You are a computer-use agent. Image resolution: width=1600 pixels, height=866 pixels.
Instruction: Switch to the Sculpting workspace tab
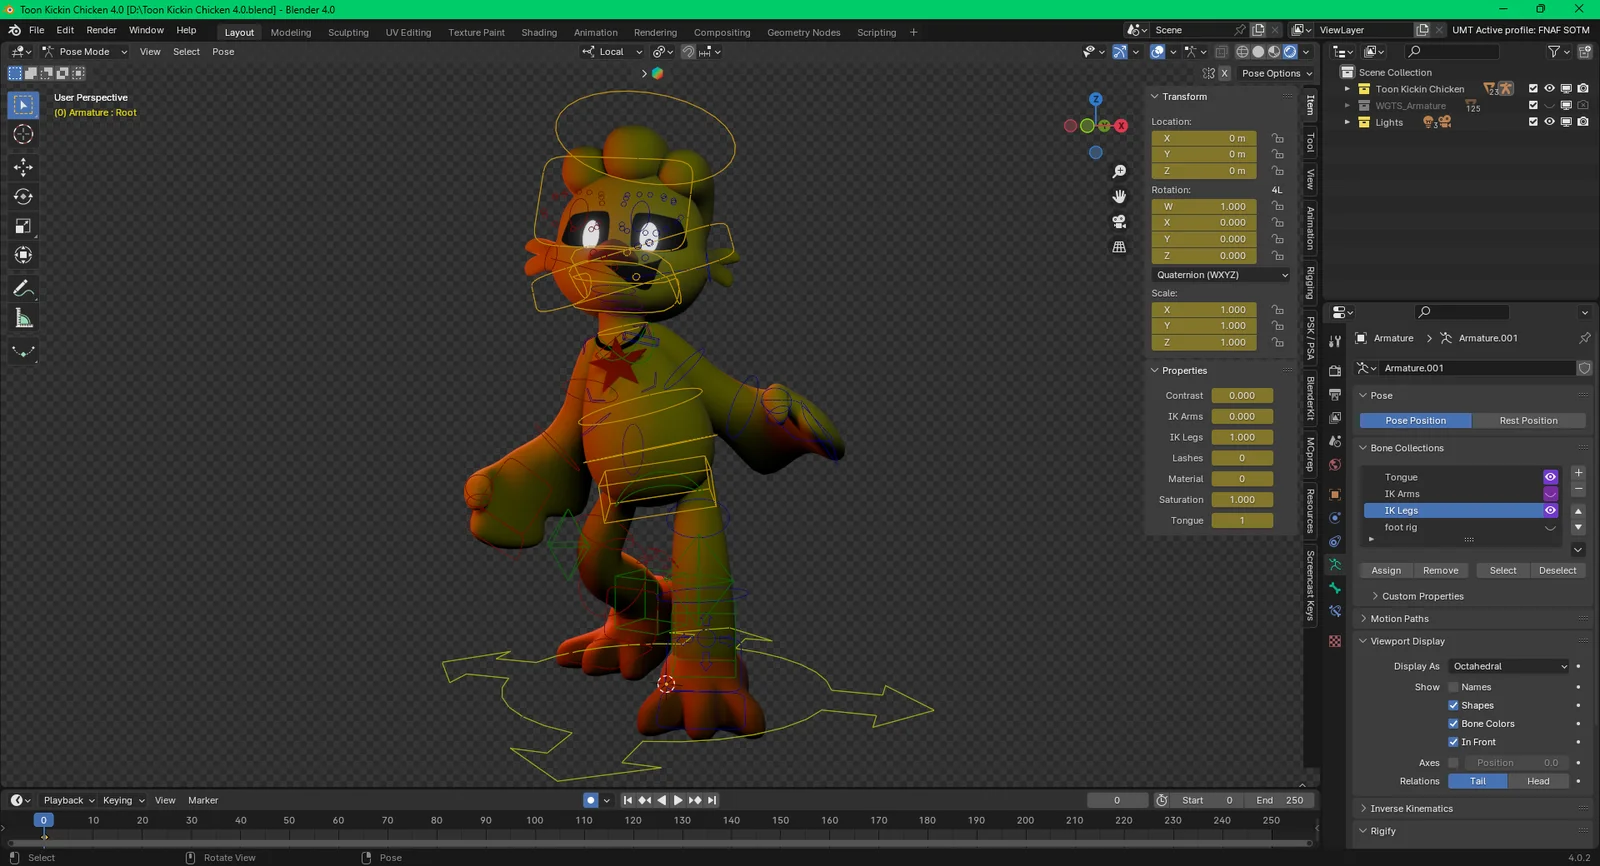pos(348,32)
